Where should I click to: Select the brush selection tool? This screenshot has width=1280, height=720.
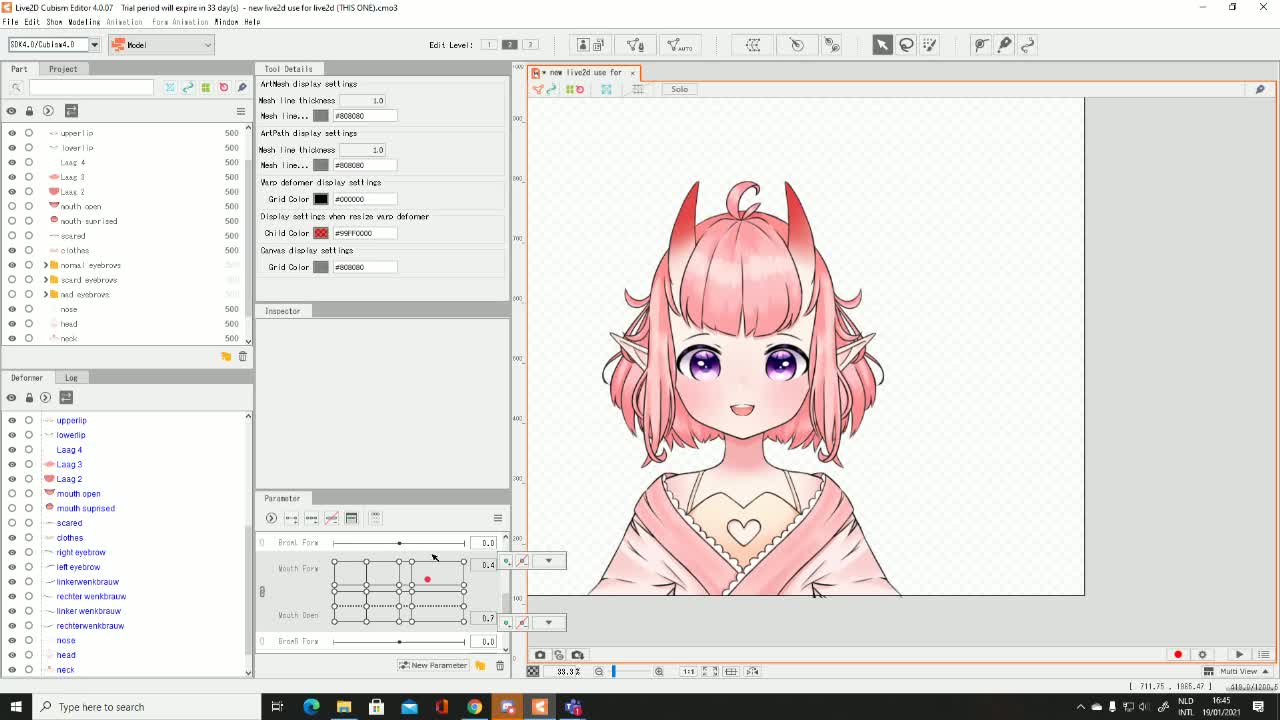930,44
